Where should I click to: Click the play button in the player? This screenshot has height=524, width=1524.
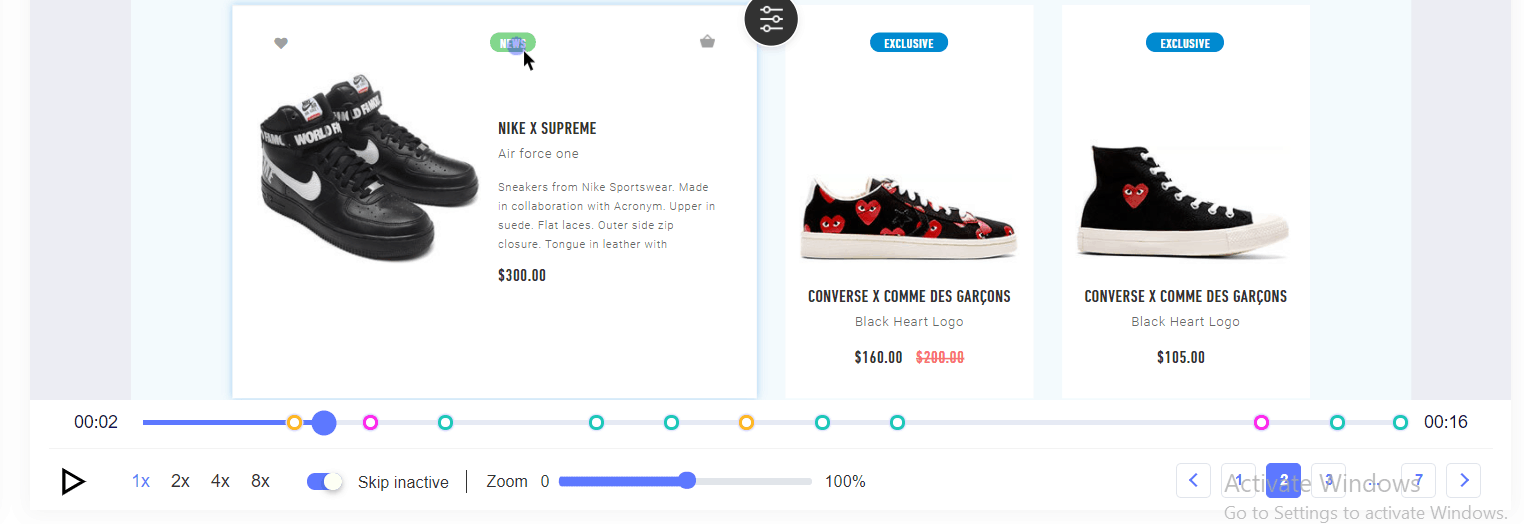click(x=73, y=482)
